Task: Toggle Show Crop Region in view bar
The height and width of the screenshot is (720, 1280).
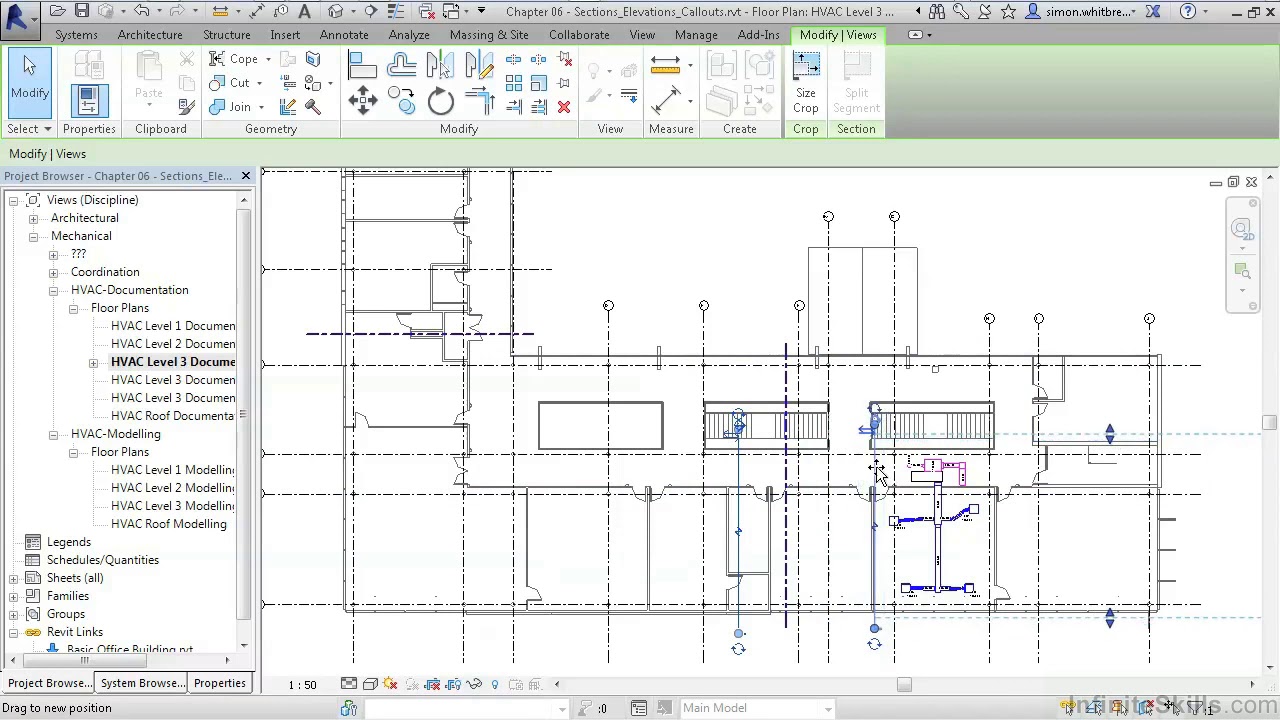Action: click(453, 684)
